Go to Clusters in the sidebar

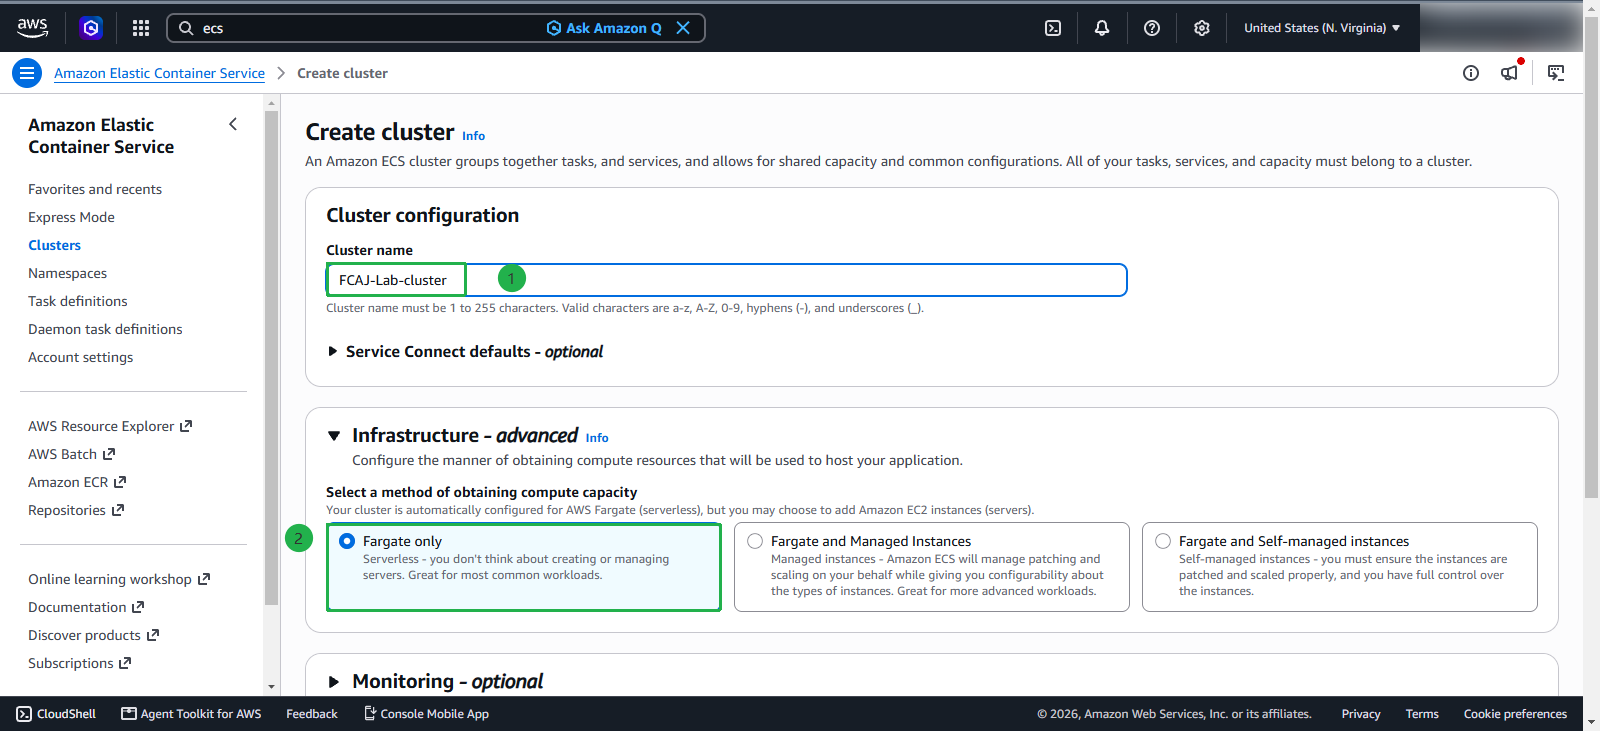coord(55,245)
